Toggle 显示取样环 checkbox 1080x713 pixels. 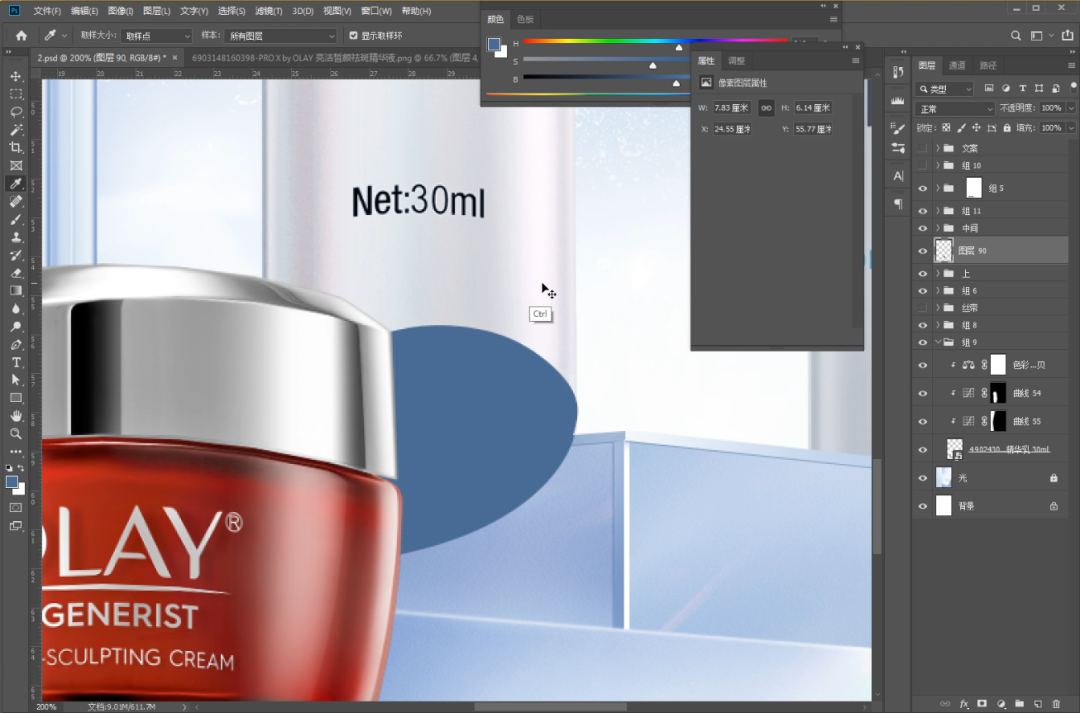tap(353, 35)
